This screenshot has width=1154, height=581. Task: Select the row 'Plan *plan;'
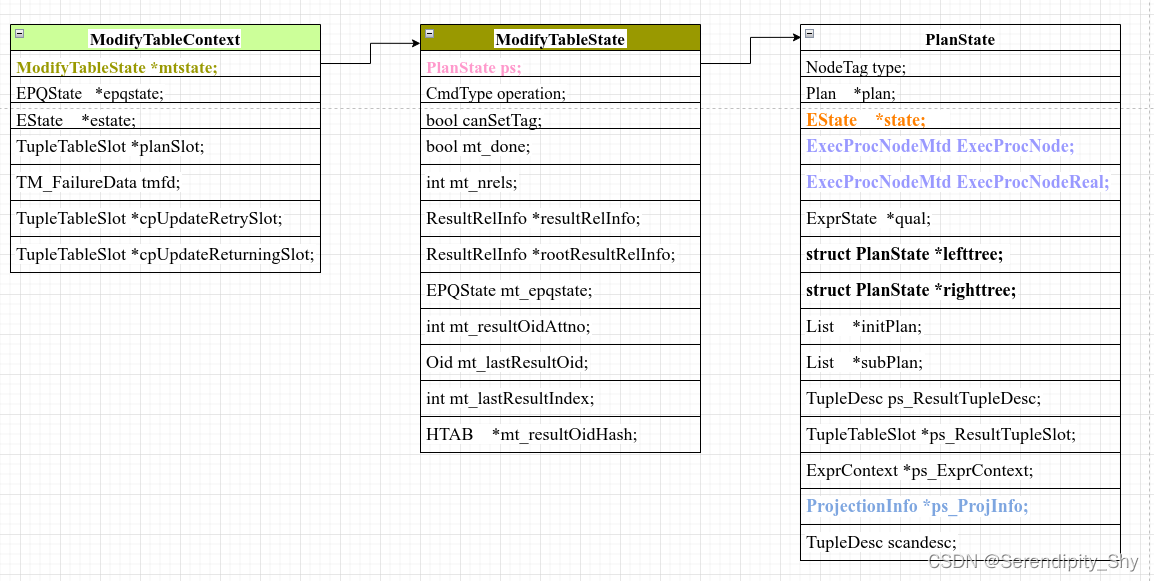960,90
